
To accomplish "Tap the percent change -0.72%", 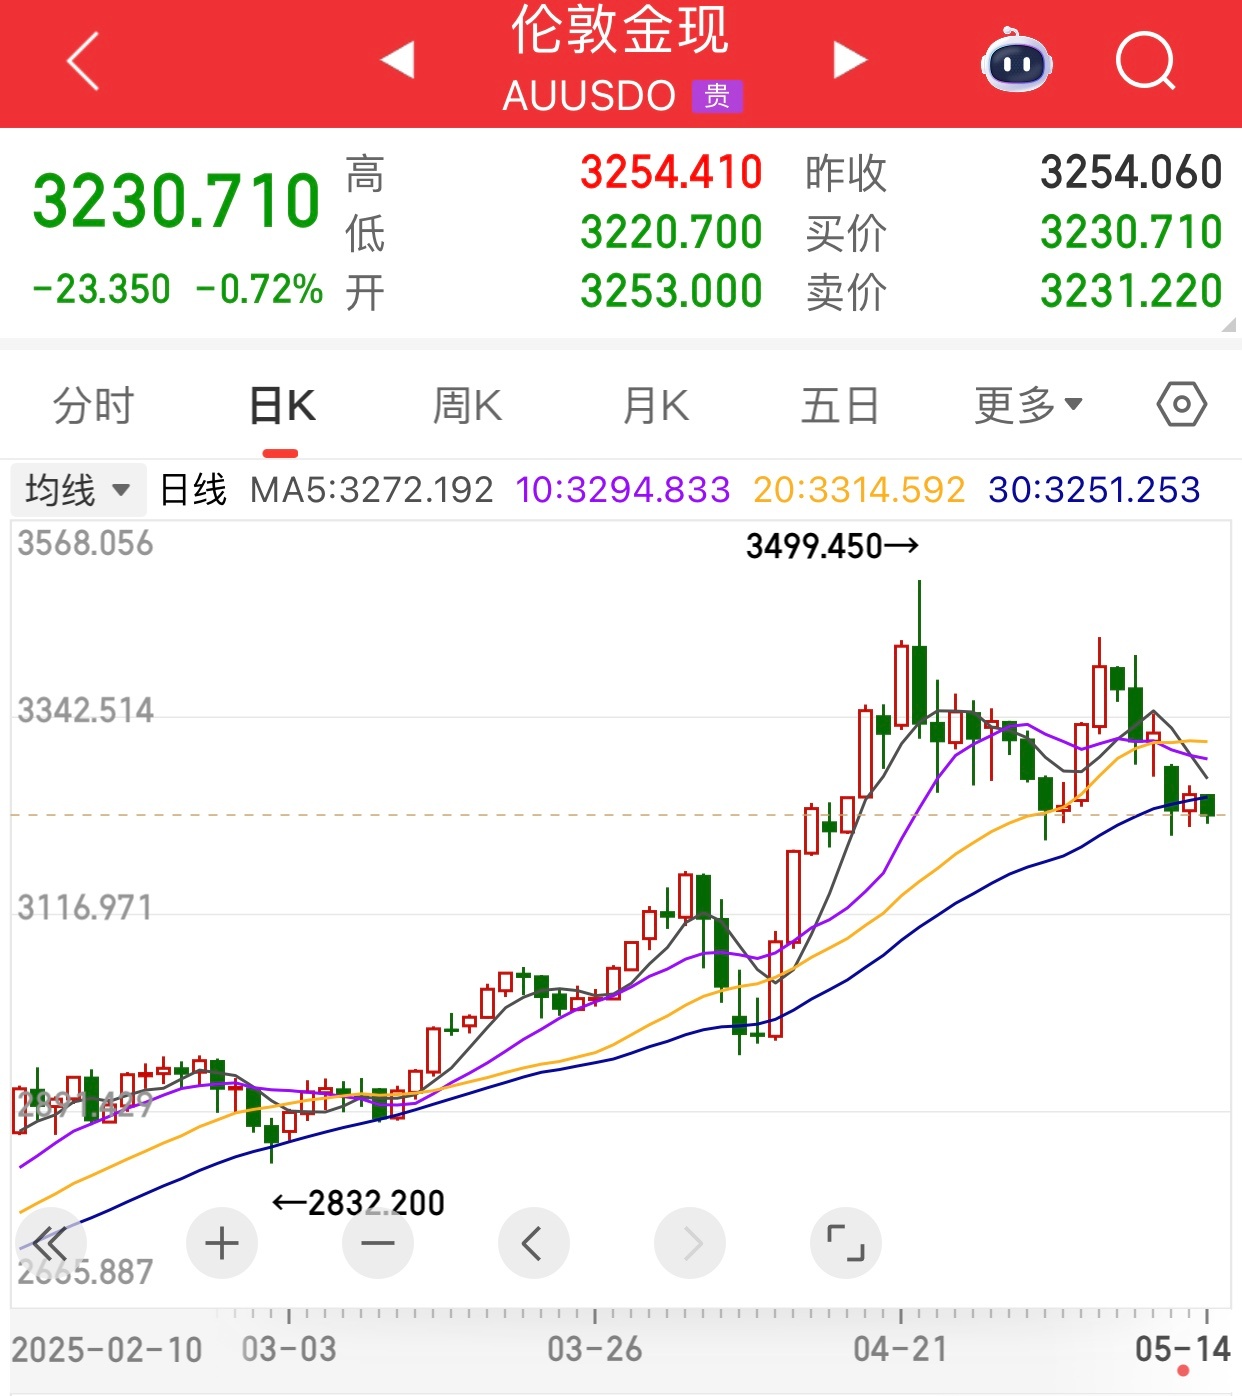I will pyautogui.click(x=260, y=290).
